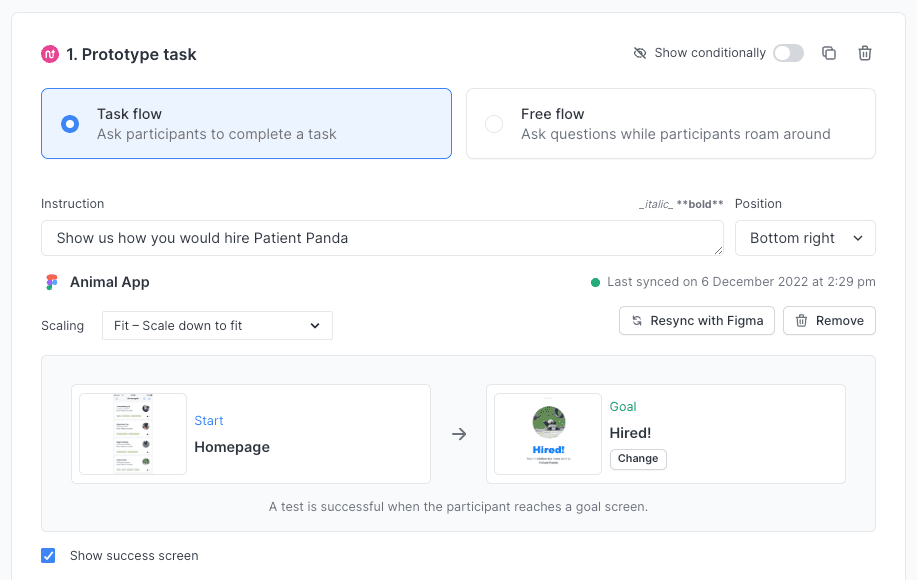The image size is (917, 580).
Task: Click the Resync with Figma button
Action: coord(696,320)
